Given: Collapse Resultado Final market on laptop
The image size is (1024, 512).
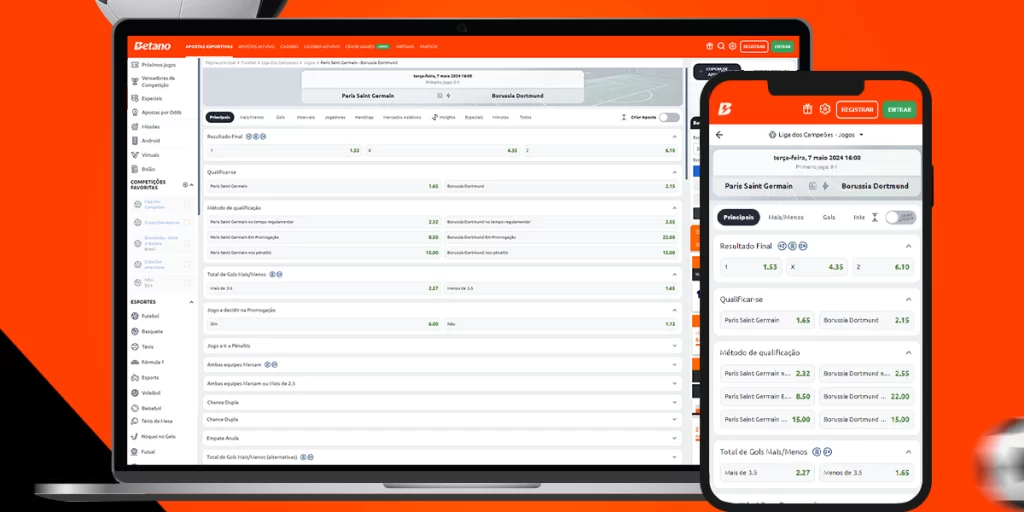Looking at the screenshot, I should [675, 136].
